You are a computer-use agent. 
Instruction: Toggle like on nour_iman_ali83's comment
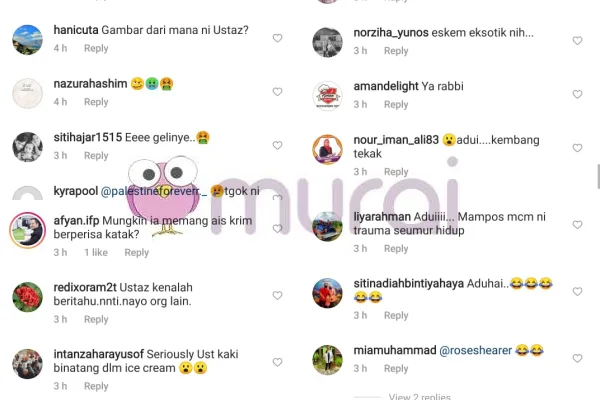[x=577, y=148]
